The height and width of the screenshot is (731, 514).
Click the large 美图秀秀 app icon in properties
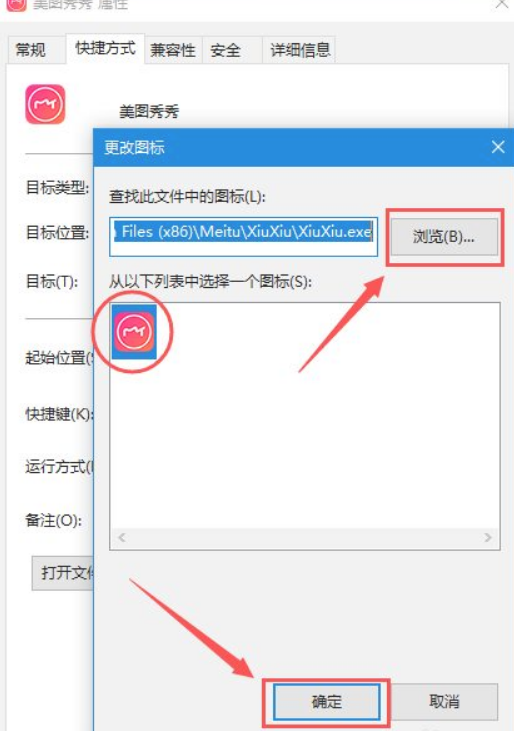[45, 104]
